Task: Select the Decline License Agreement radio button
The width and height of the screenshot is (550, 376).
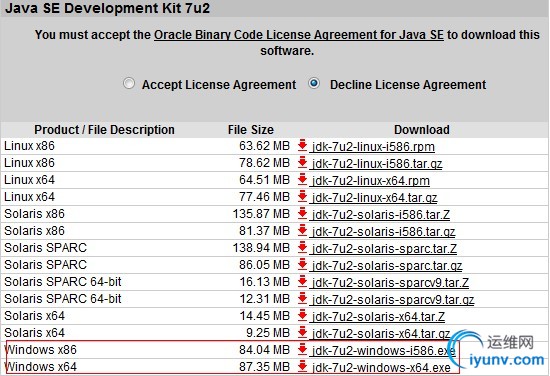Action: 314,83
